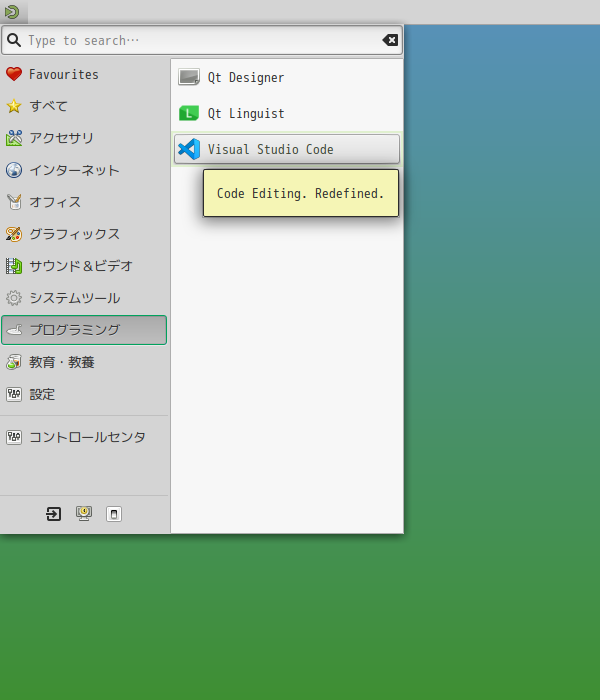Open the オフィス category
The image size is (600, 700).
pyautogui.click(x=84, y=202)
